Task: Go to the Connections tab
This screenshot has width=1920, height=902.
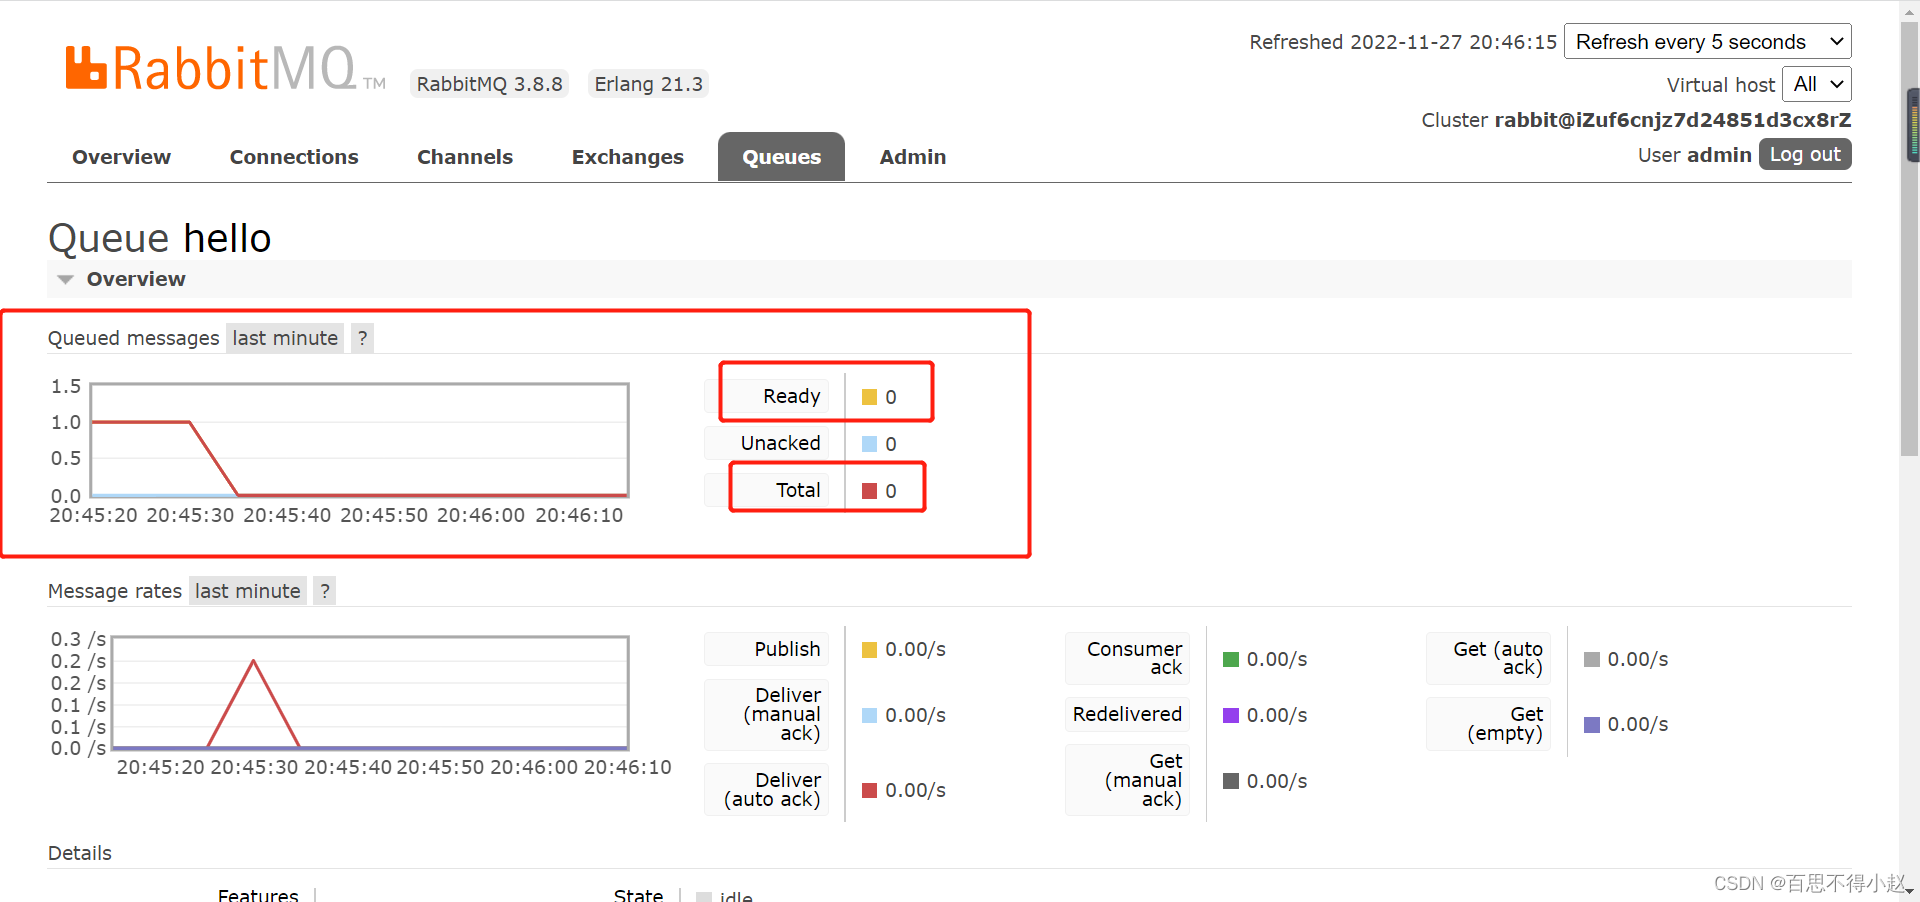Action: (x=294, y=157)
